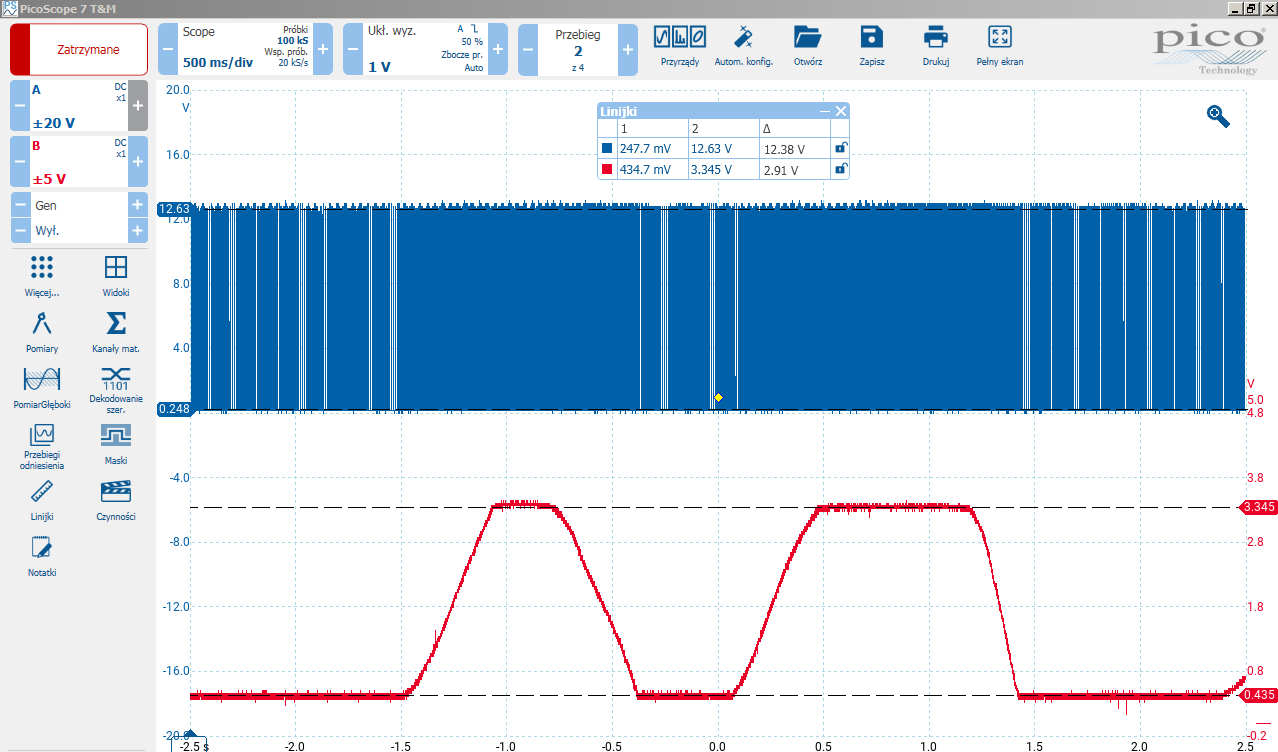Click minus button next to Gen
Screen dimensions: 1278x752
coord(20,205)
